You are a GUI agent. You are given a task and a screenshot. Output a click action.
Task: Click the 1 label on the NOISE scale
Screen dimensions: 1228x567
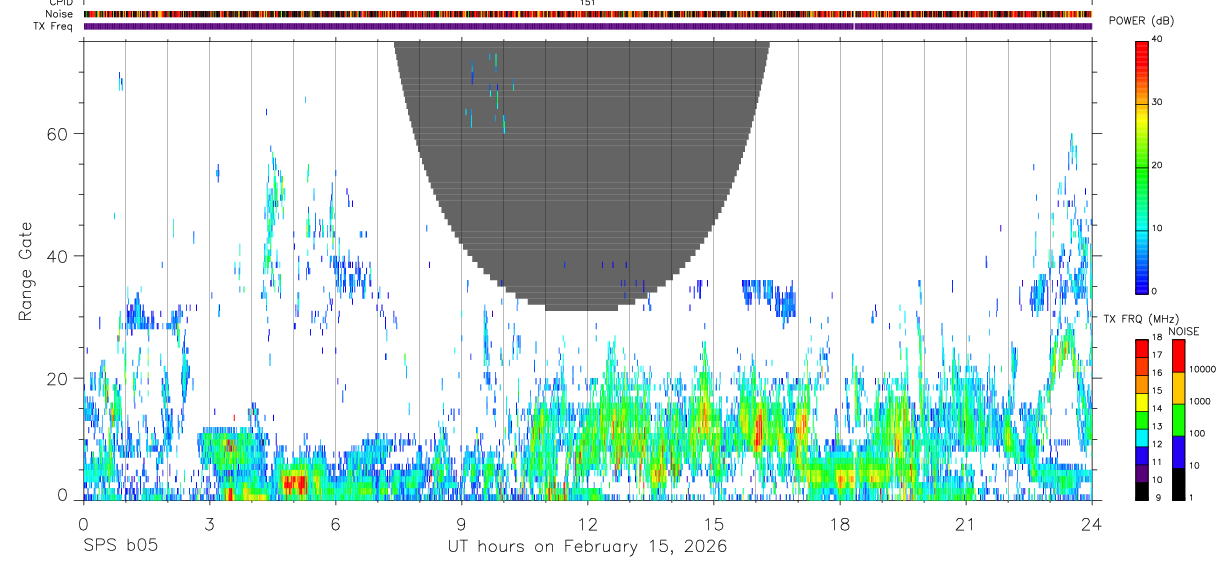(1191, 498)
